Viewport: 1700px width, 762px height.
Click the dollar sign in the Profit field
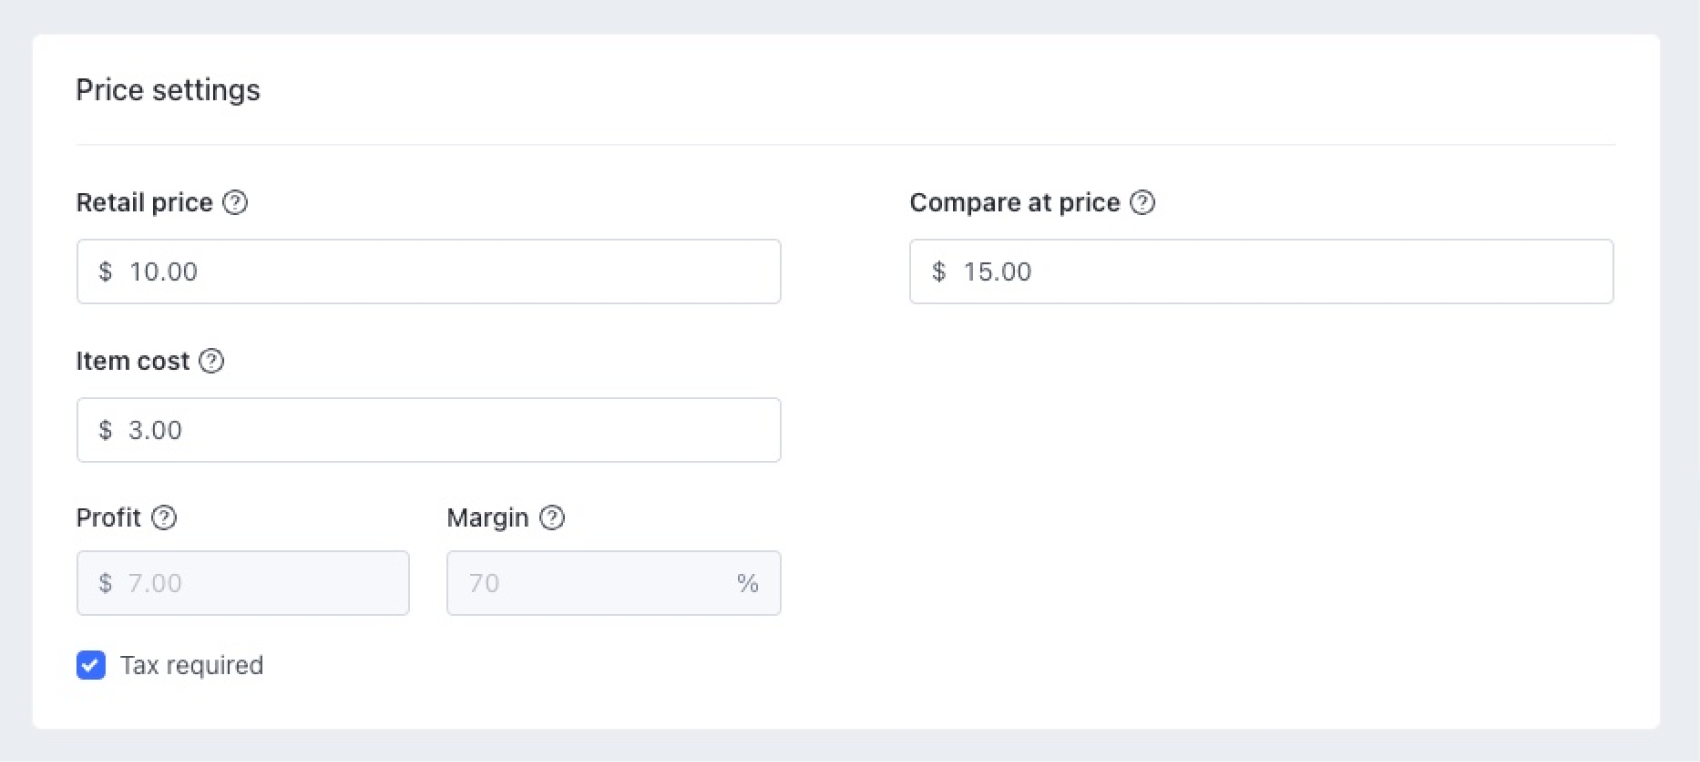(105, 583)
